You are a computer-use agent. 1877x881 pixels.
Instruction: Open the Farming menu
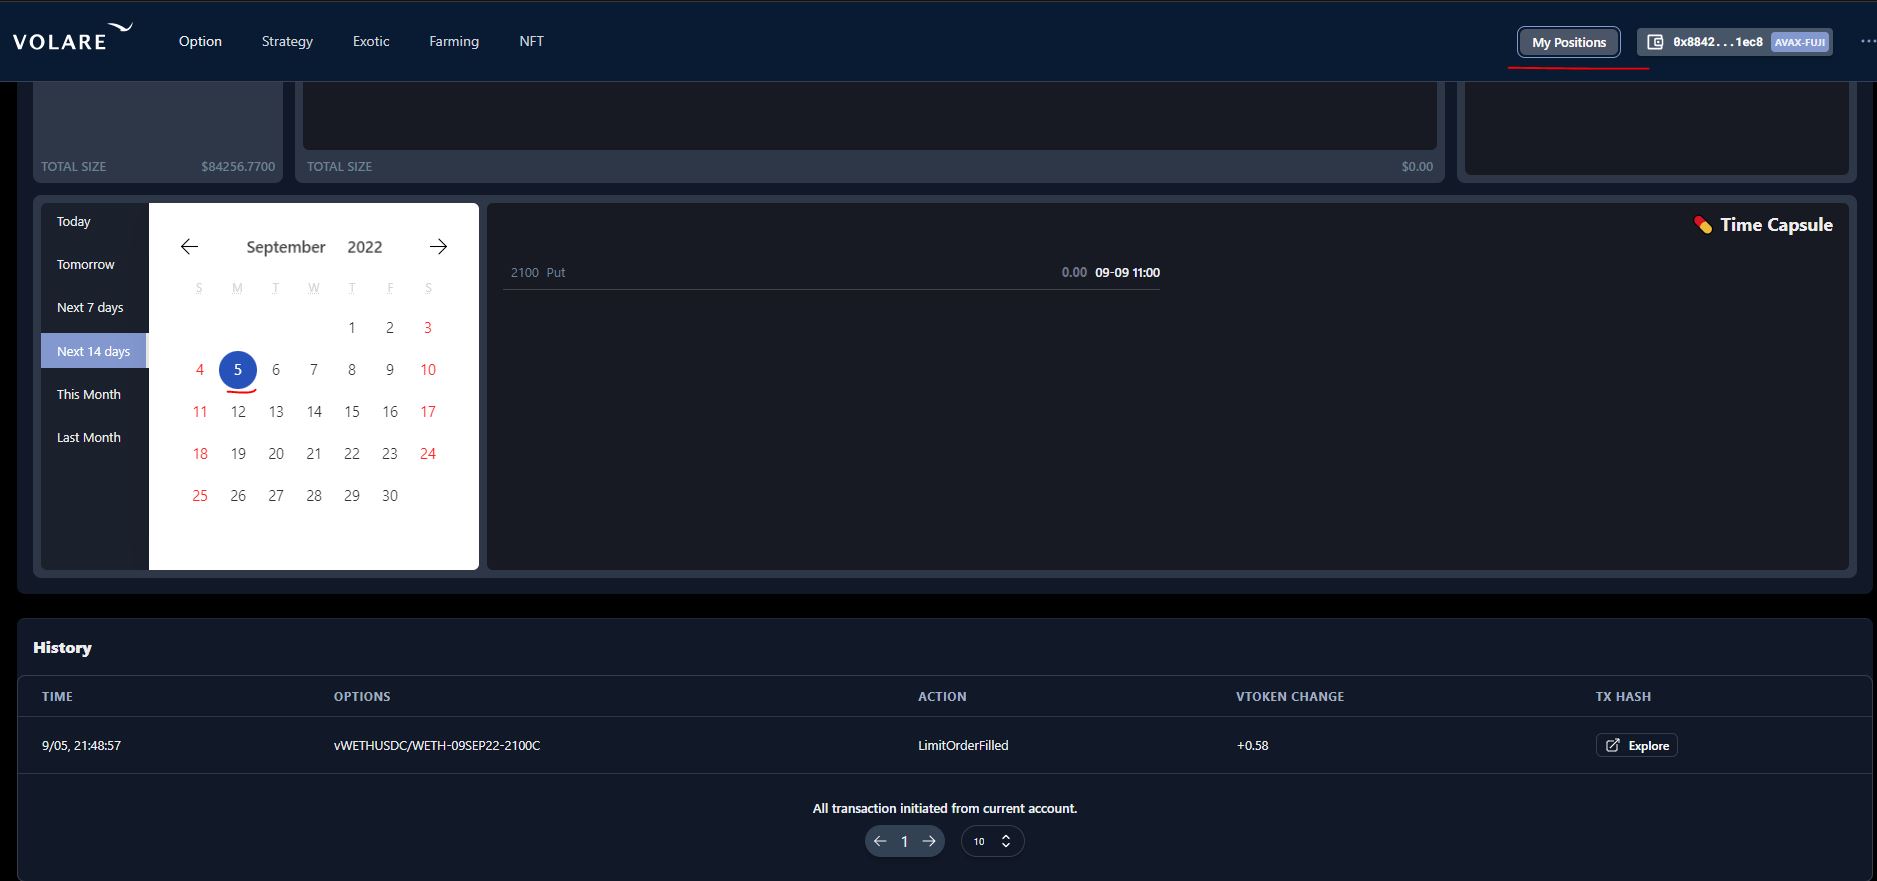tap(454, 41)
